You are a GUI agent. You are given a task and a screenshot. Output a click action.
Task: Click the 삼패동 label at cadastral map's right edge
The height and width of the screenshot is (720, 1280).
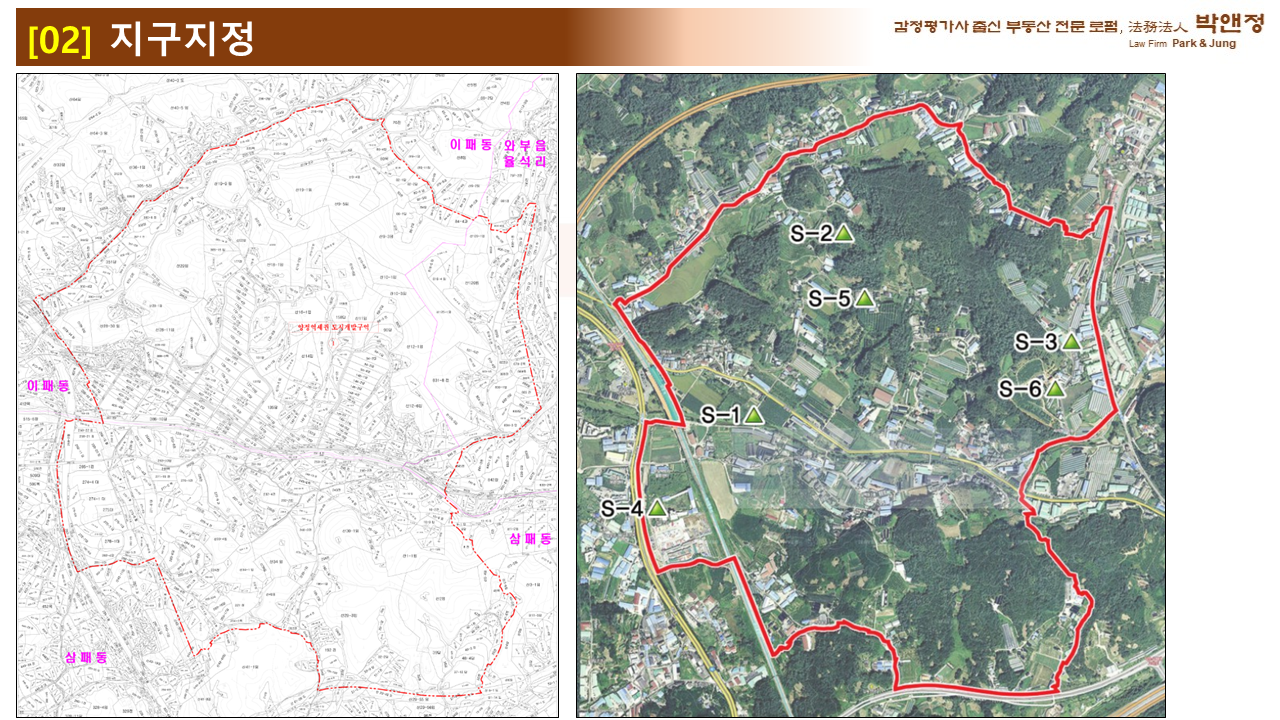530,539
